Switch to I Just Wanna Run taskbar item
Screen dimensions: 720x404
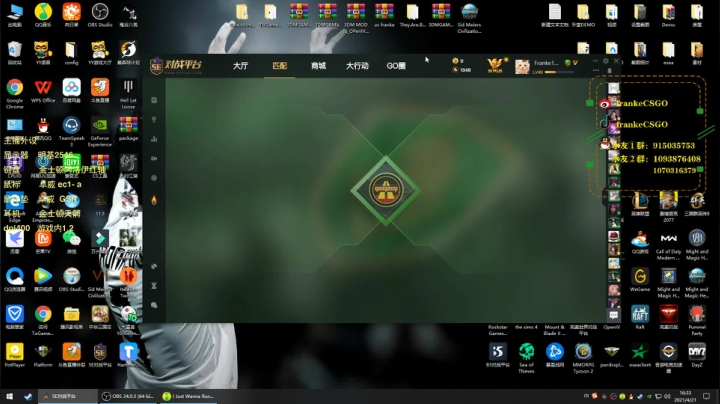(188, 396)
